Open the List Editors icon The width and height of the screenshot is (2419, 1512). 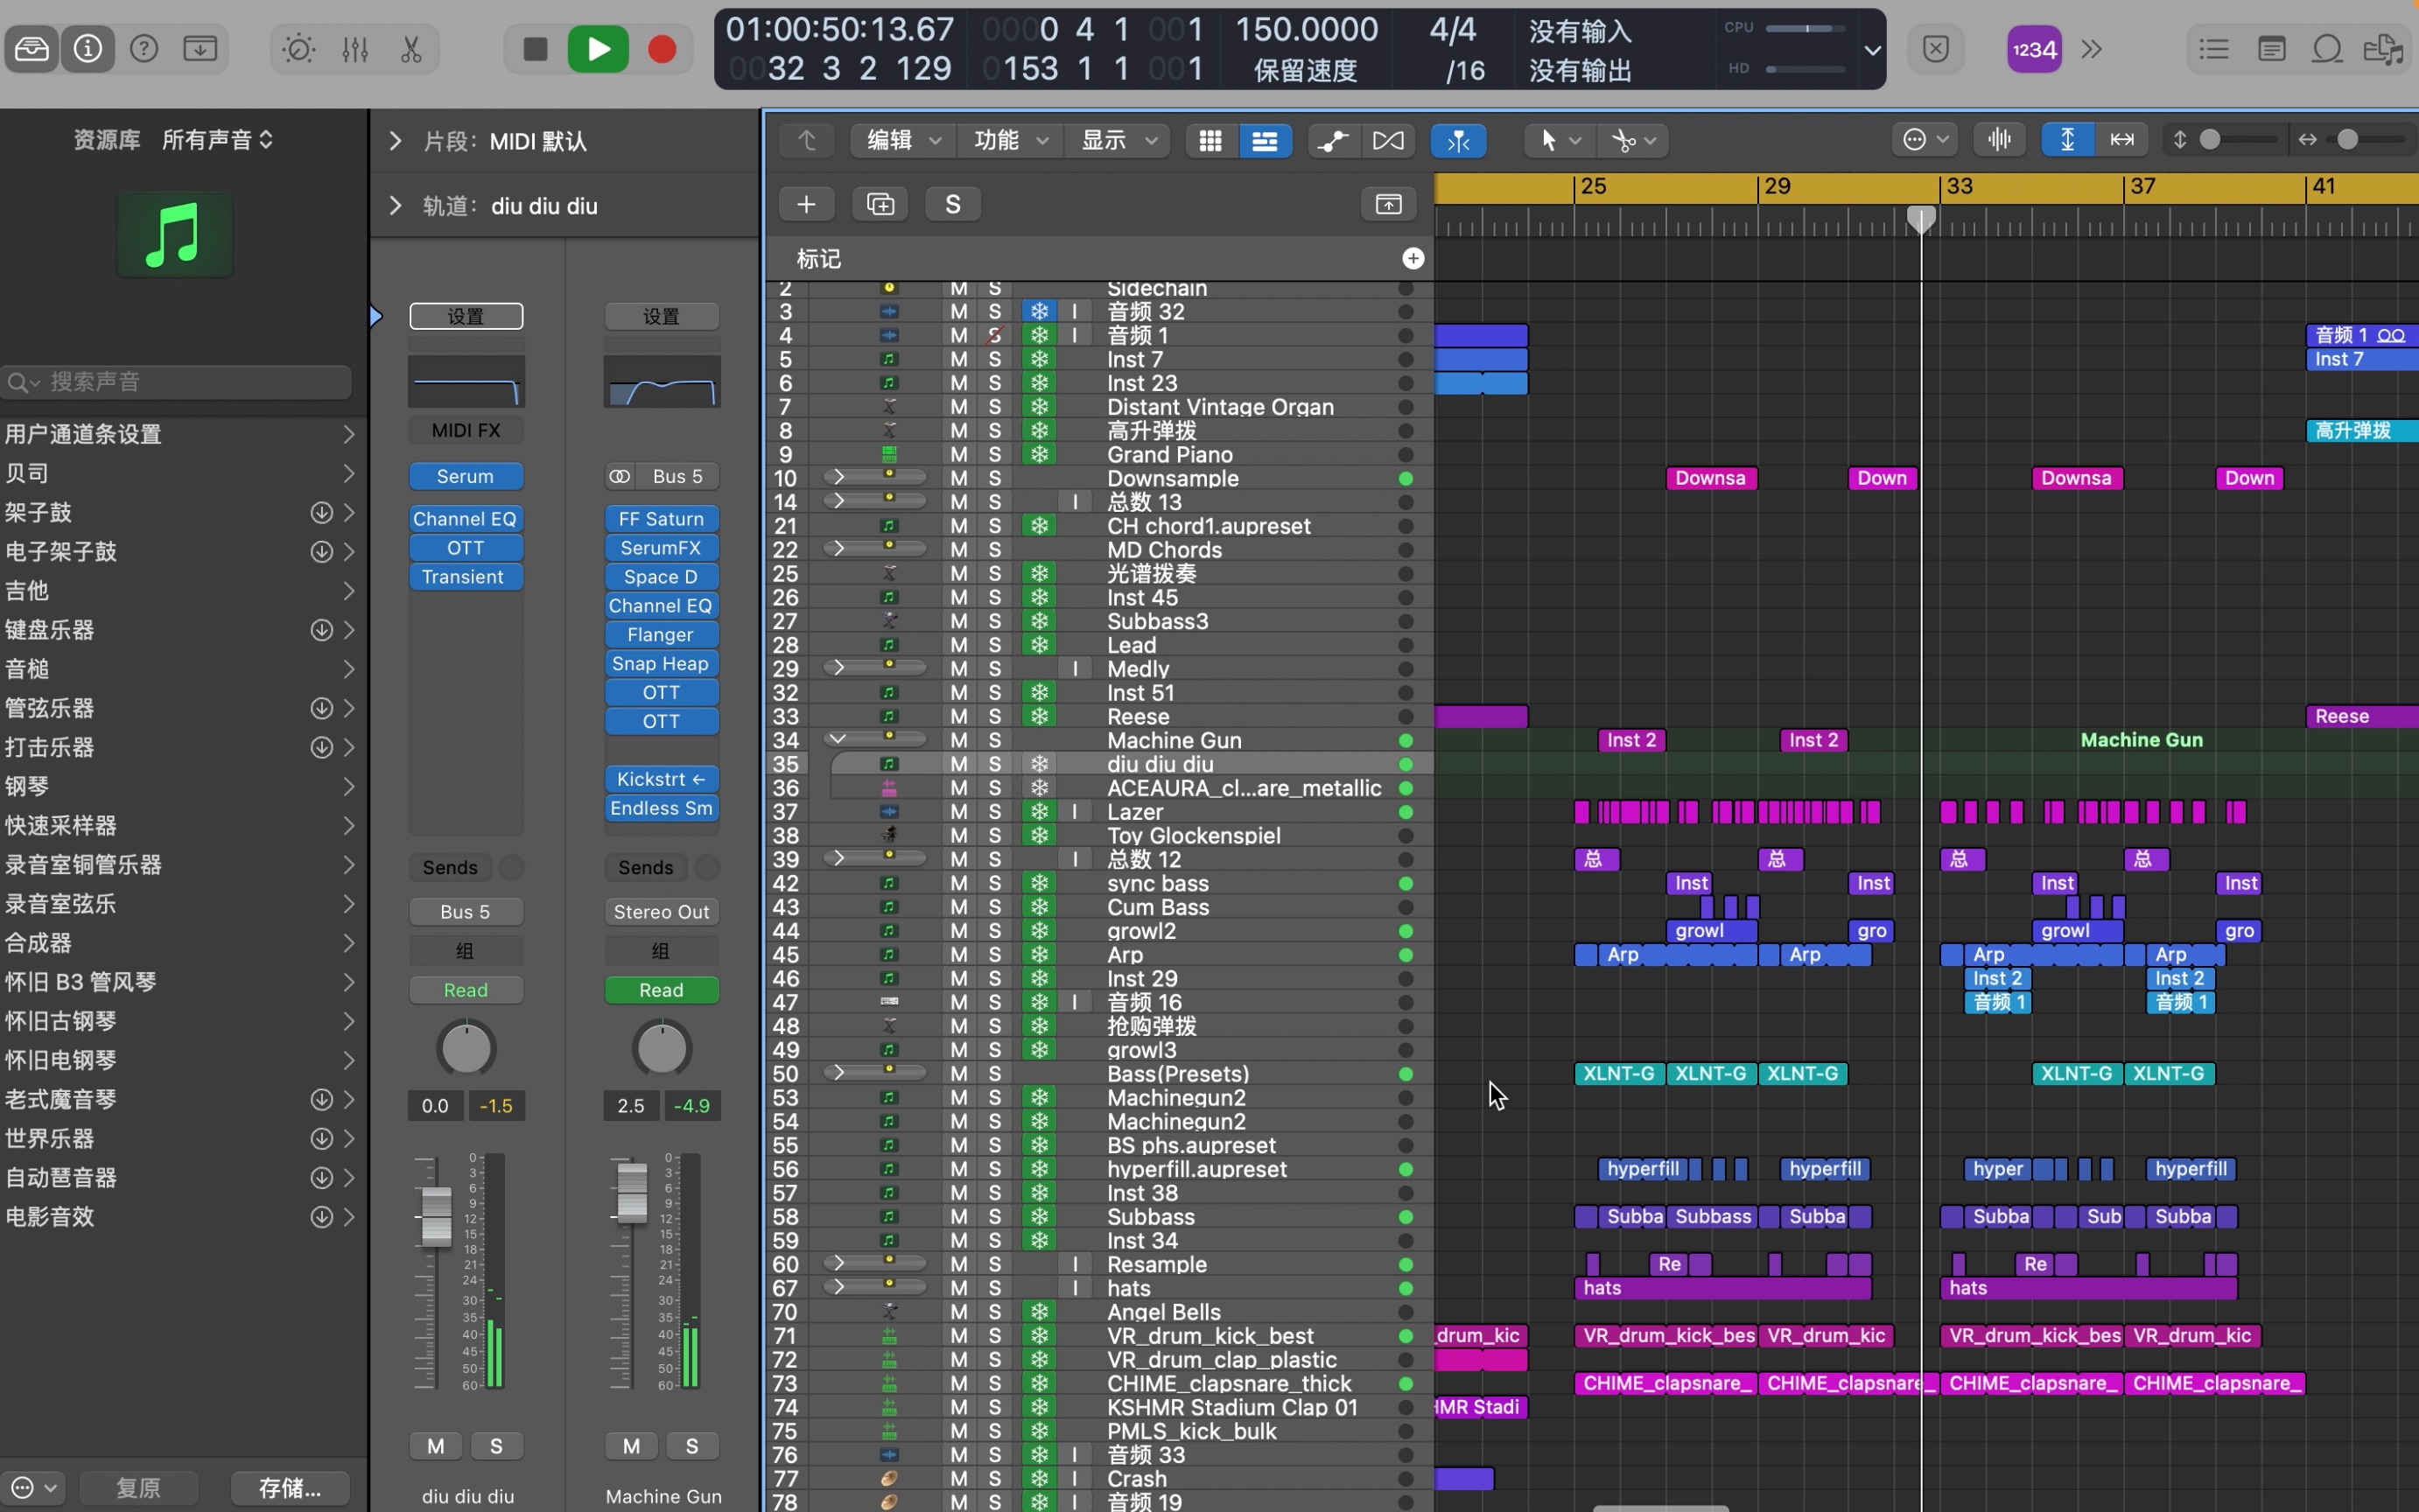[2214, 49]
